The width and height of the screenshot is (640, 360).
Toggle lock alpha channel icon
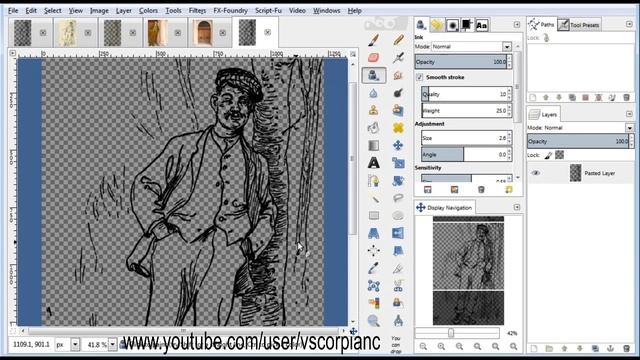click(x=560, y=155)
